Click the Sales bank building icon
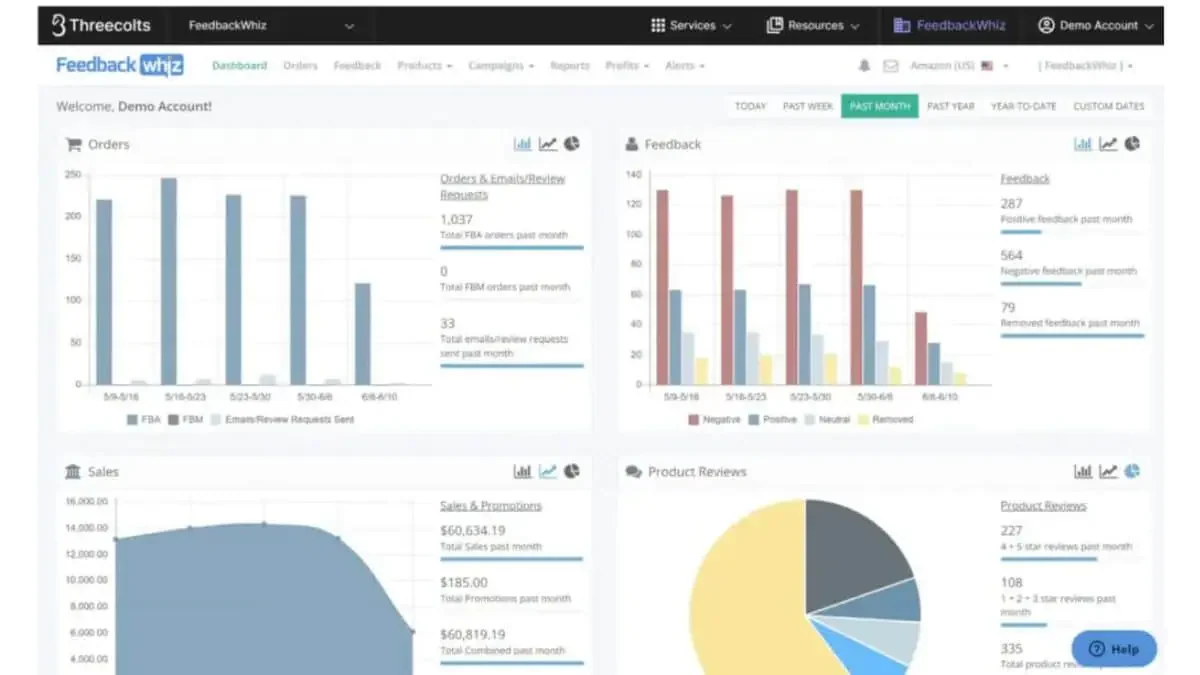This screenshot has height=675, width=1200. click(x=73, y=471)
